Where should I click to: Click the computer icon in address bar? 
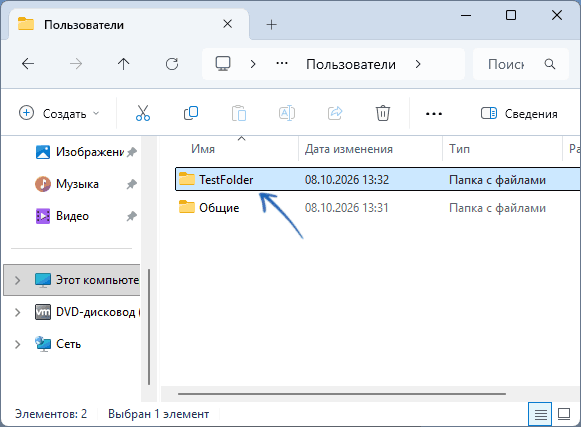(x=223, y=64)
